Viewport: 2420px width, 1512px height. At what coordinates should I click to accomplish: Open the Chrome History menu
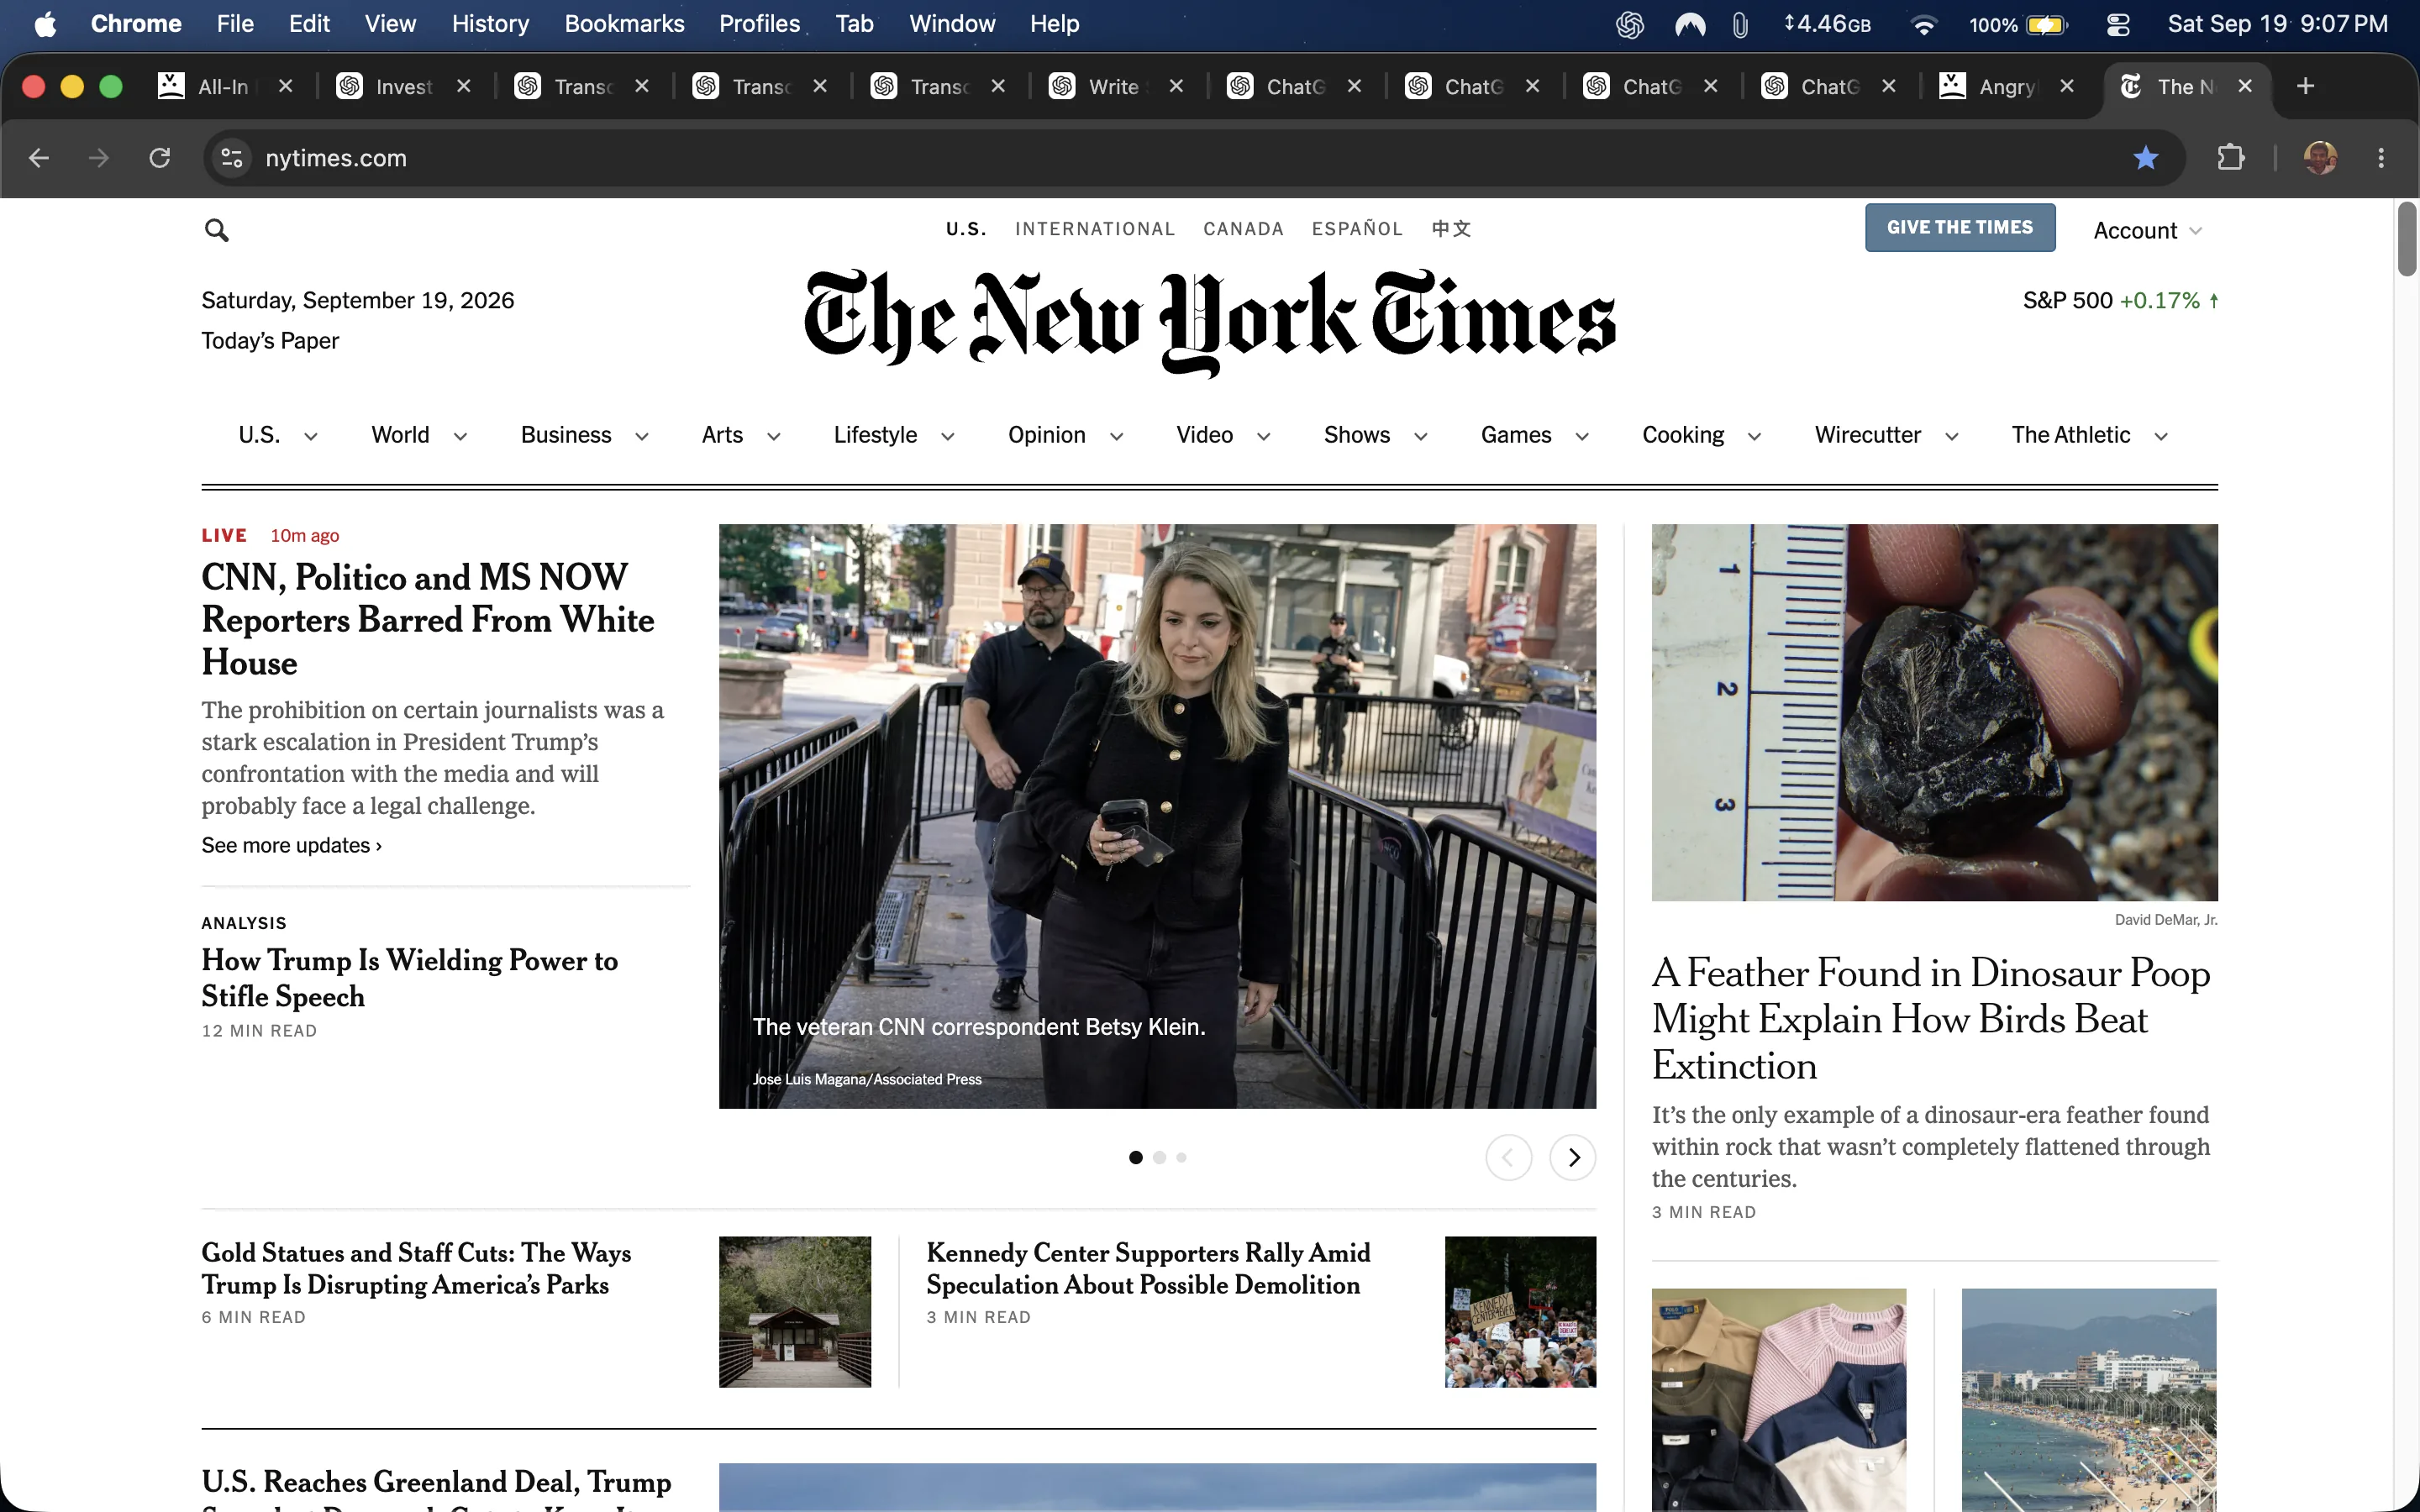(x=490, y=24)
